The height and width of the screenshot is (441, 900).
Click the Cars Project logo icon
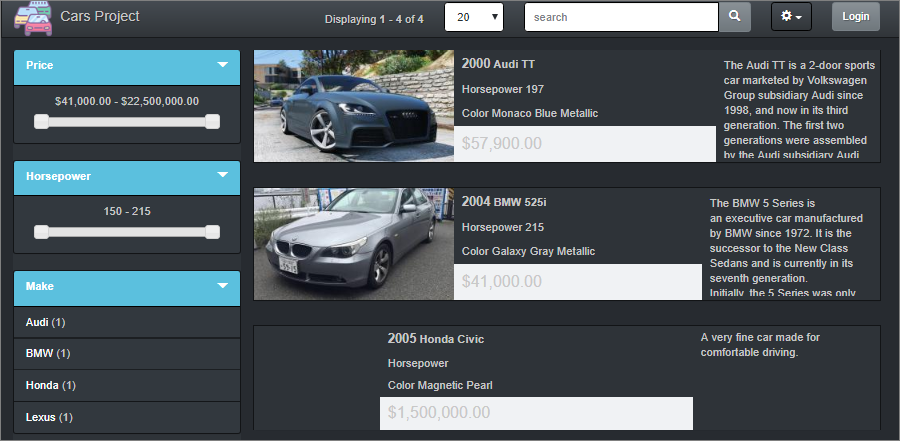(x=30, y=18)
